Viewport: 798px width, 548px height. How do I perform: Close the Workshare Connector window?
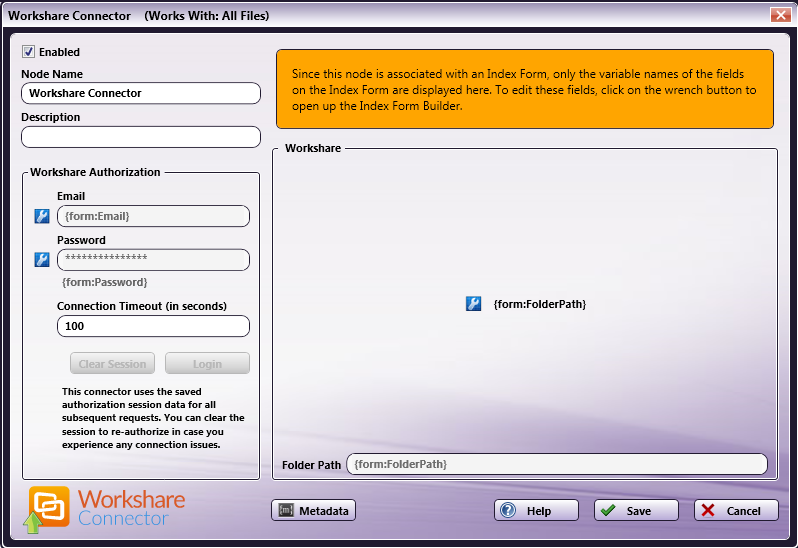pyautogui.click(x=780, y=15)
